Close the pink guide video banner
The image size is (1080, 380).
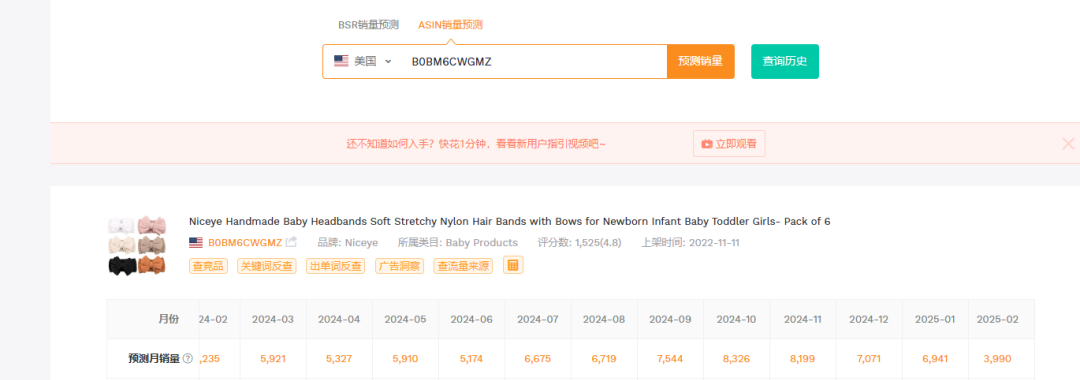click(x=1068, y=143)
